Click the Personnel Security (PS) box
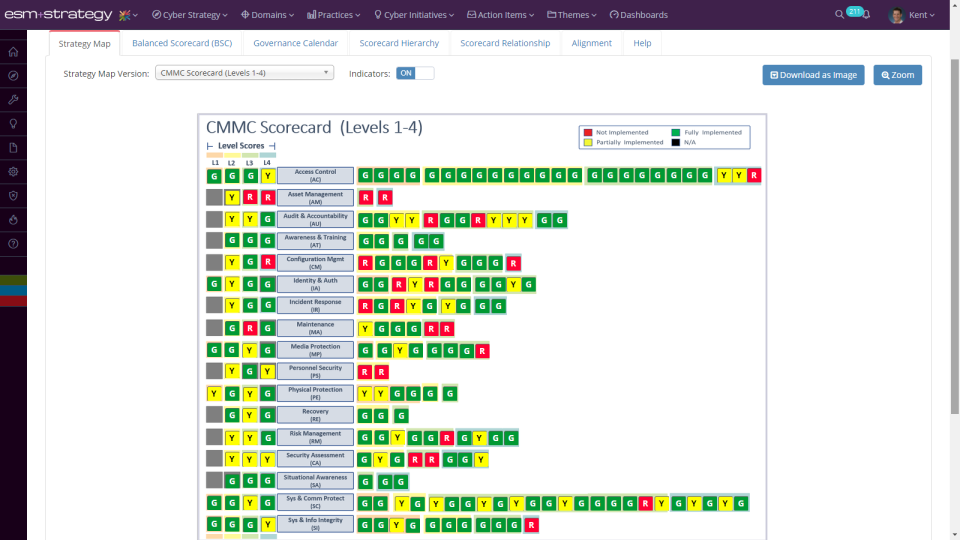 coord(315,372)
